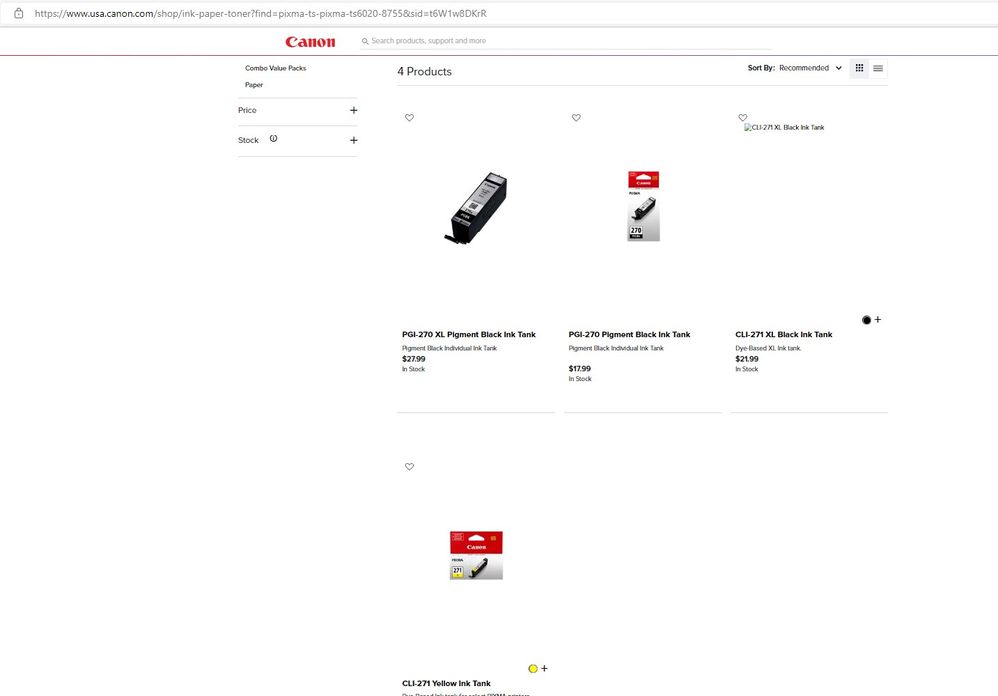998x696 pixels.
Task: Click the plus next to the yellow swatch
Action: pos(544,668)
